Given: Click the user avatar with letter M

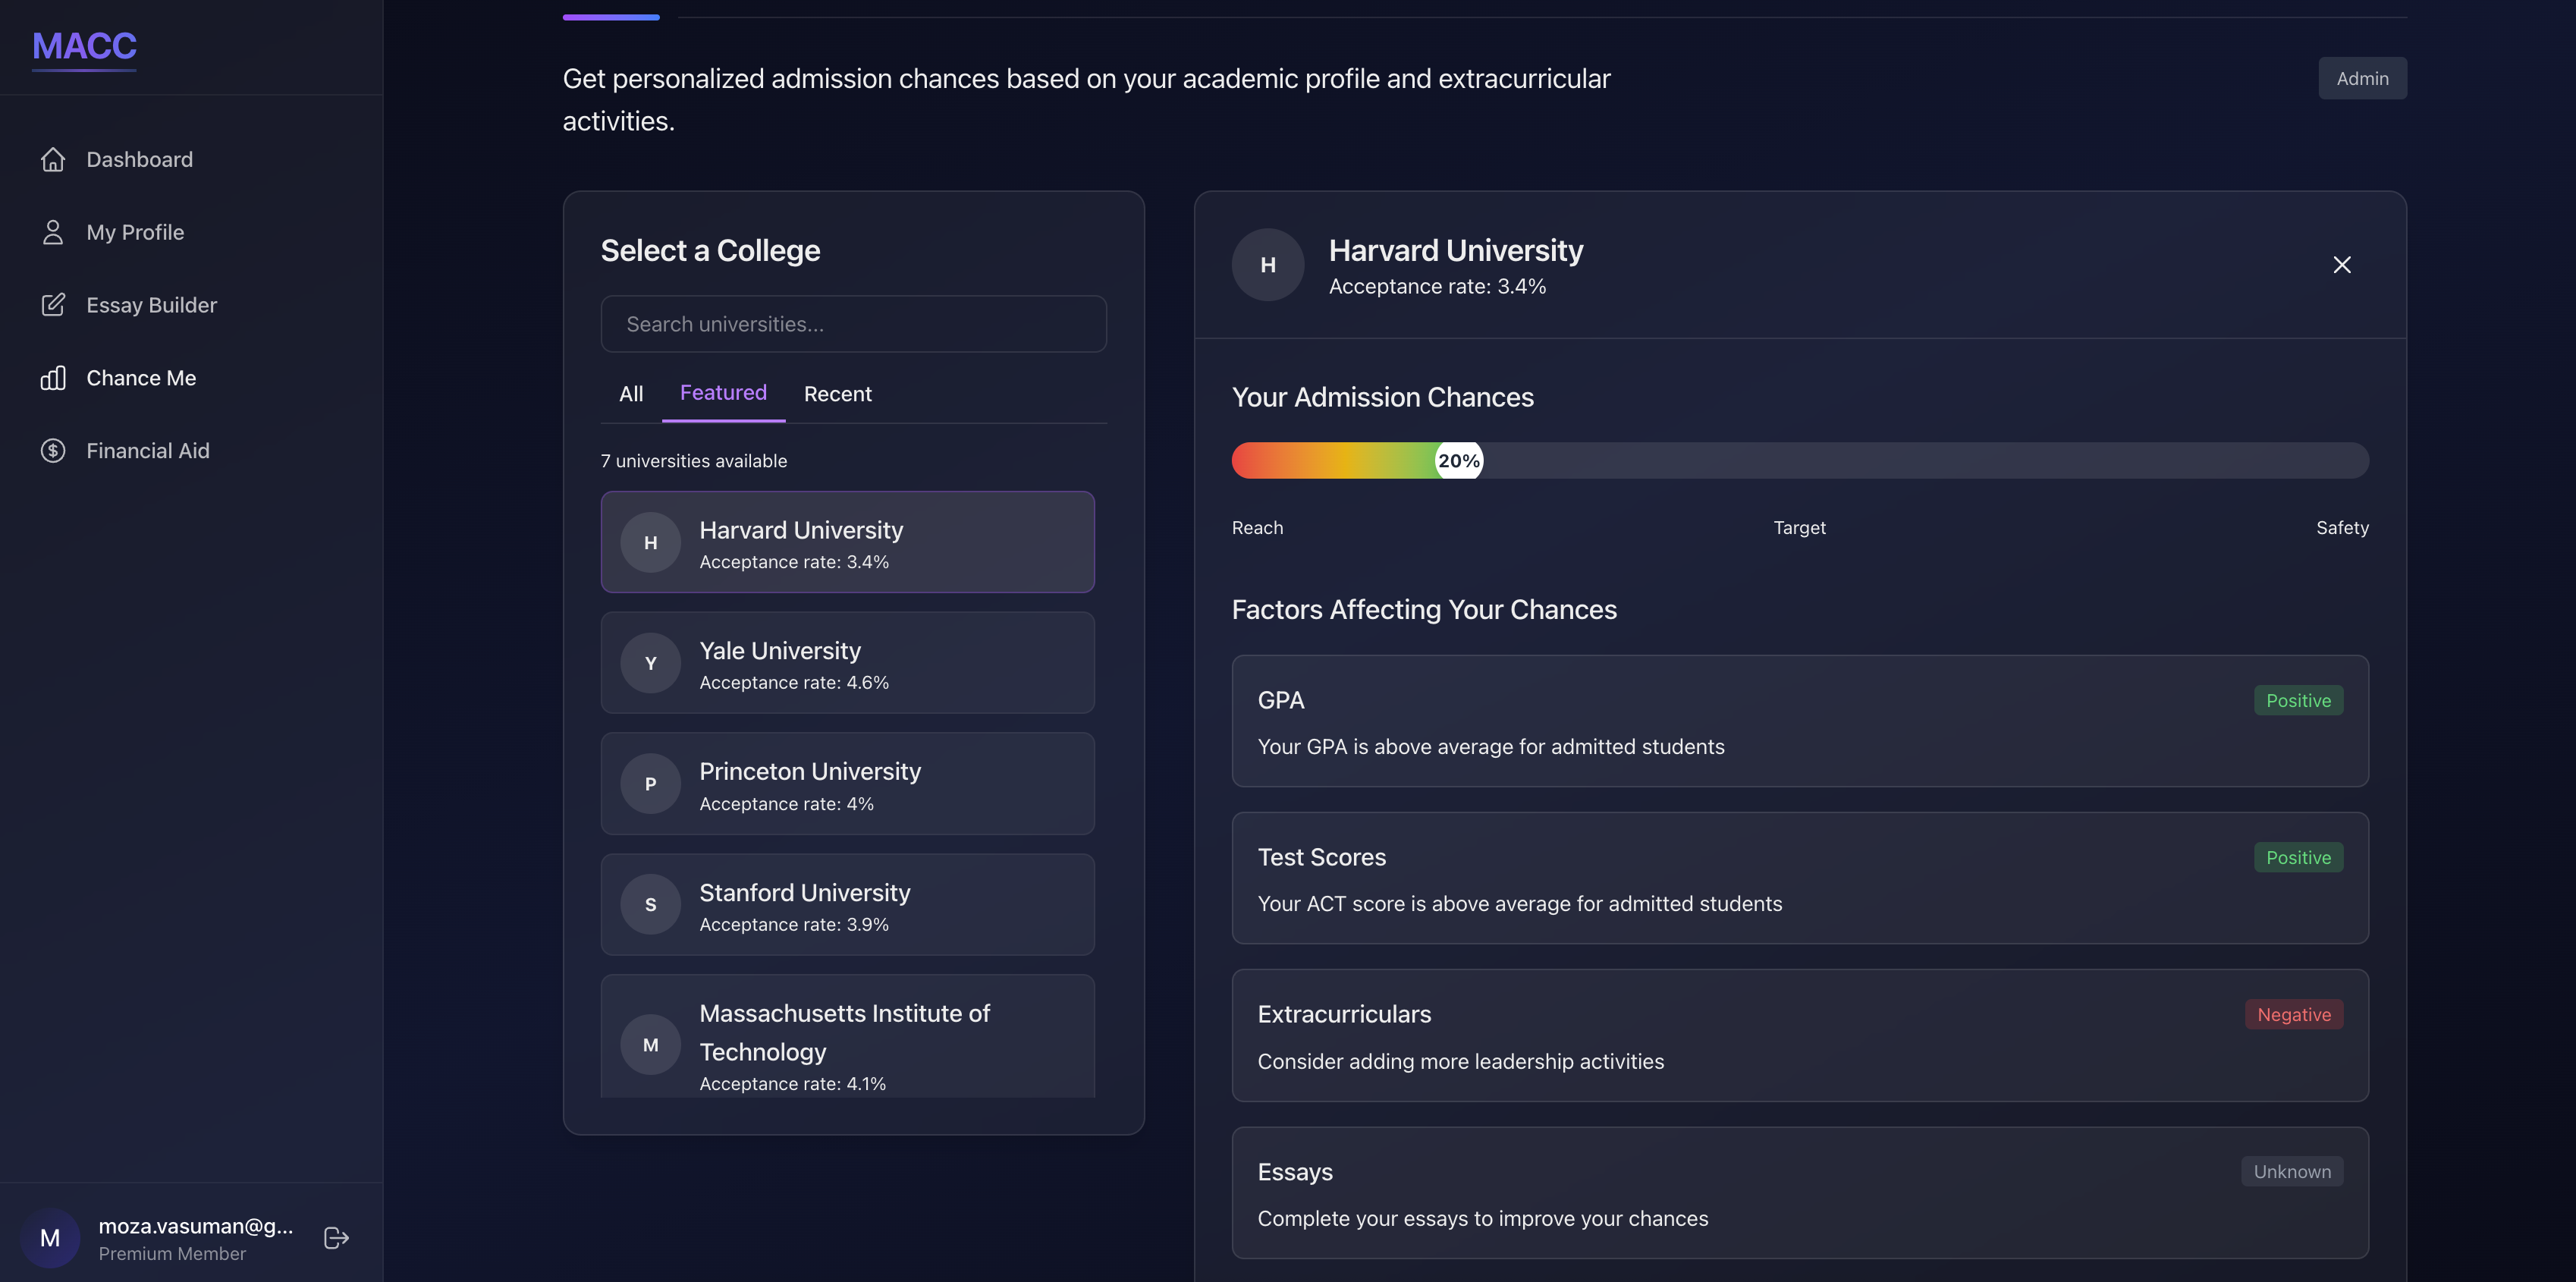Looking at the screenshot, I should click(50, 1238).
